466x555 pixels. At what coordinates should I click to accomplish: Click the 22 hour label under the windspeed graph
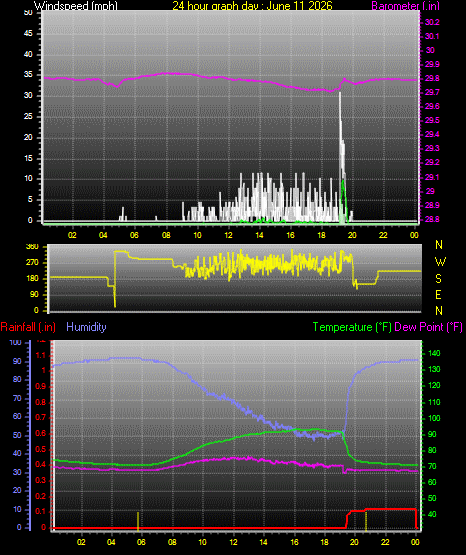click(x=383, y=235)
